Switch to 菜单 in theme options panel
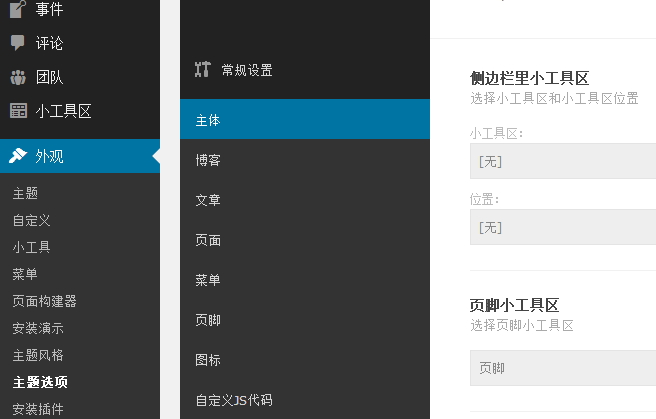 305,280
